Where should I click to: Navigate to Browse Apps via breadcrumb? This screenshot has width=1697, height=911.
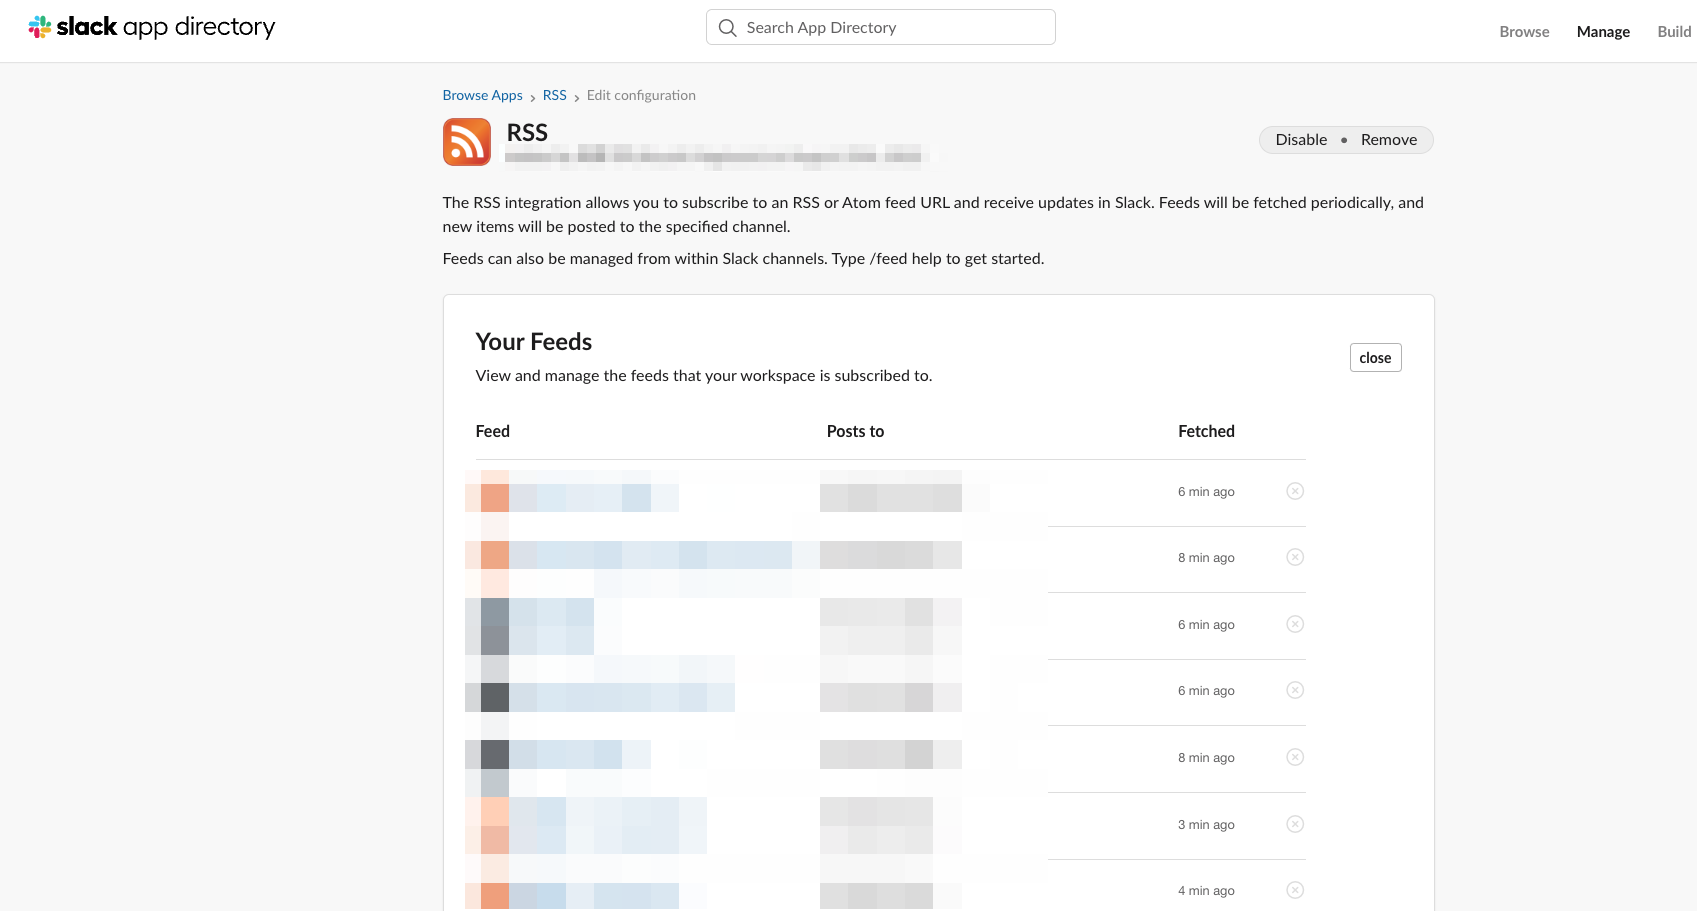pos(482,95)
